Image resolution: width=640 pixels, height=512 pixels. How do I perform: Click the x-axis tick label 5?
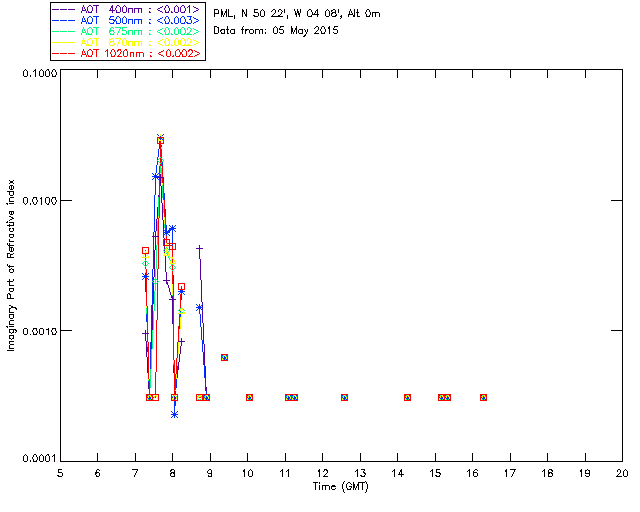(x=60, y=473)
